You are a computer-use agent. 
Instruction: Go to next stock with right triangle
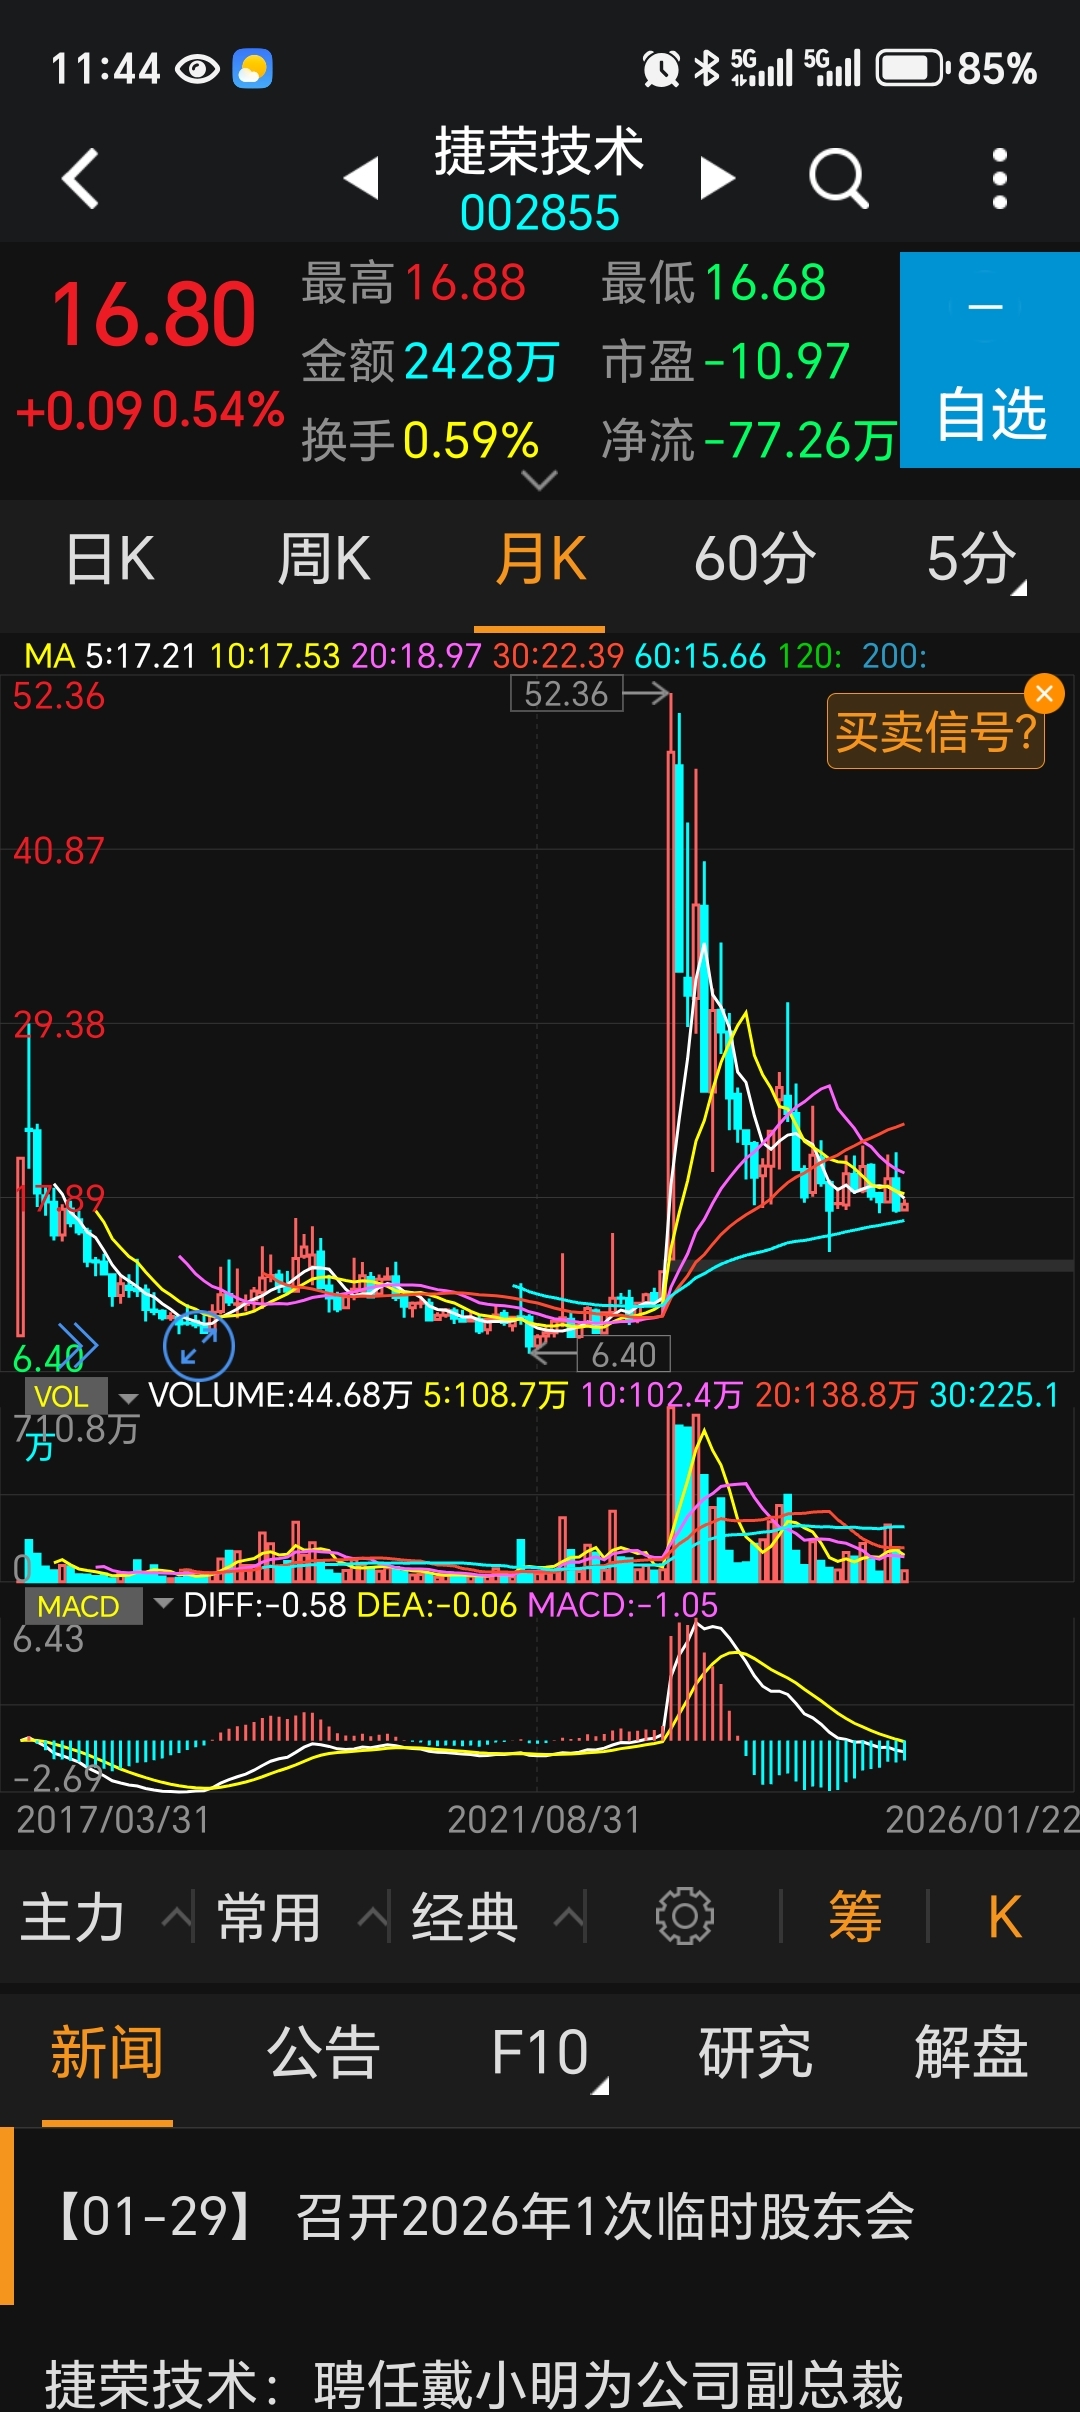[717, 178]
